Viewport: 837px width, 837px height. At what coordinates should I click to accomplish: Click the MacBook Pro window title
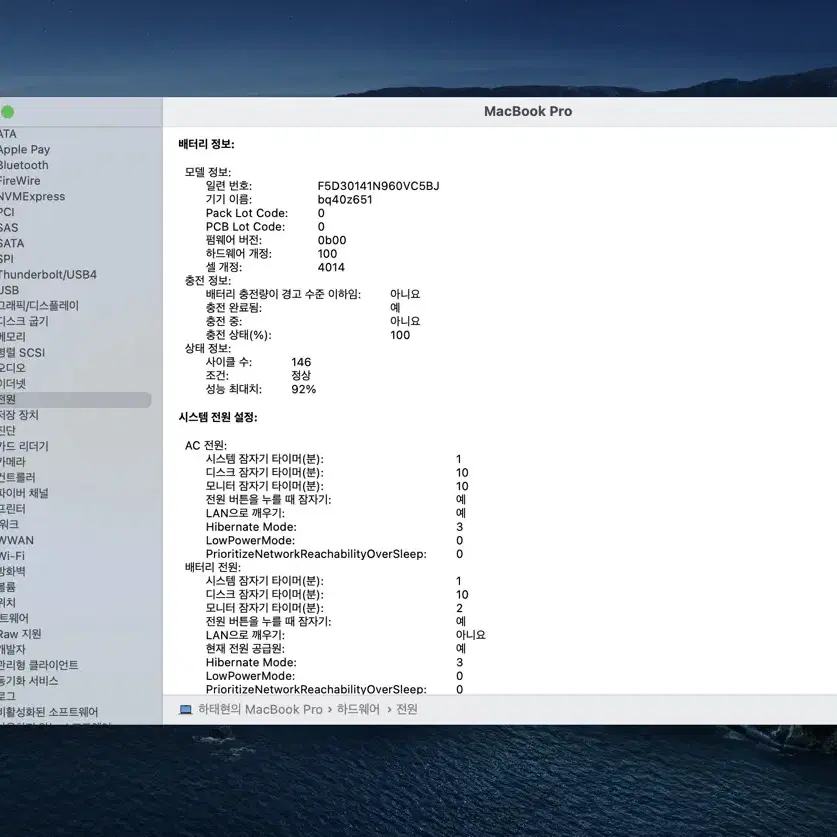[x=528, y=112]
